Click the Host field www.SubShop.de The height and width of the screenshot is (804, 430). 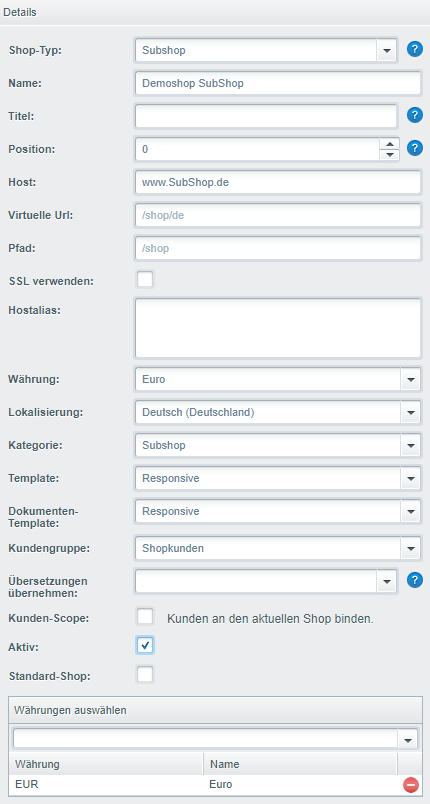[x=278, y=182]
